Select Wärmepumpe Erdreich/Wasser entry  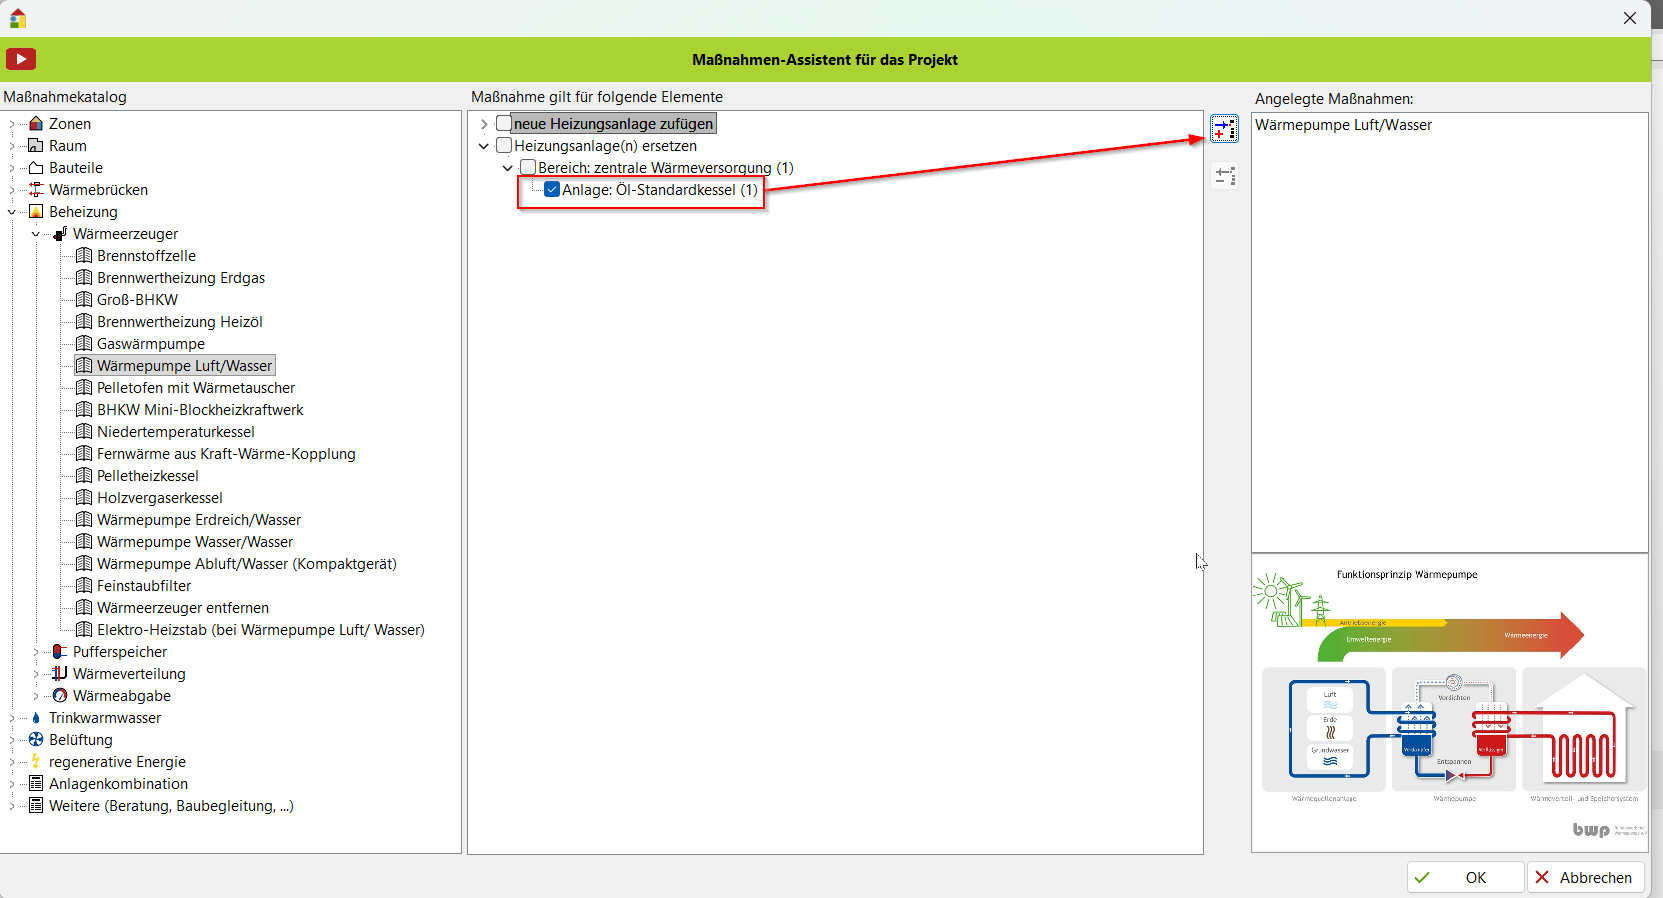click(x=198, y=520)
